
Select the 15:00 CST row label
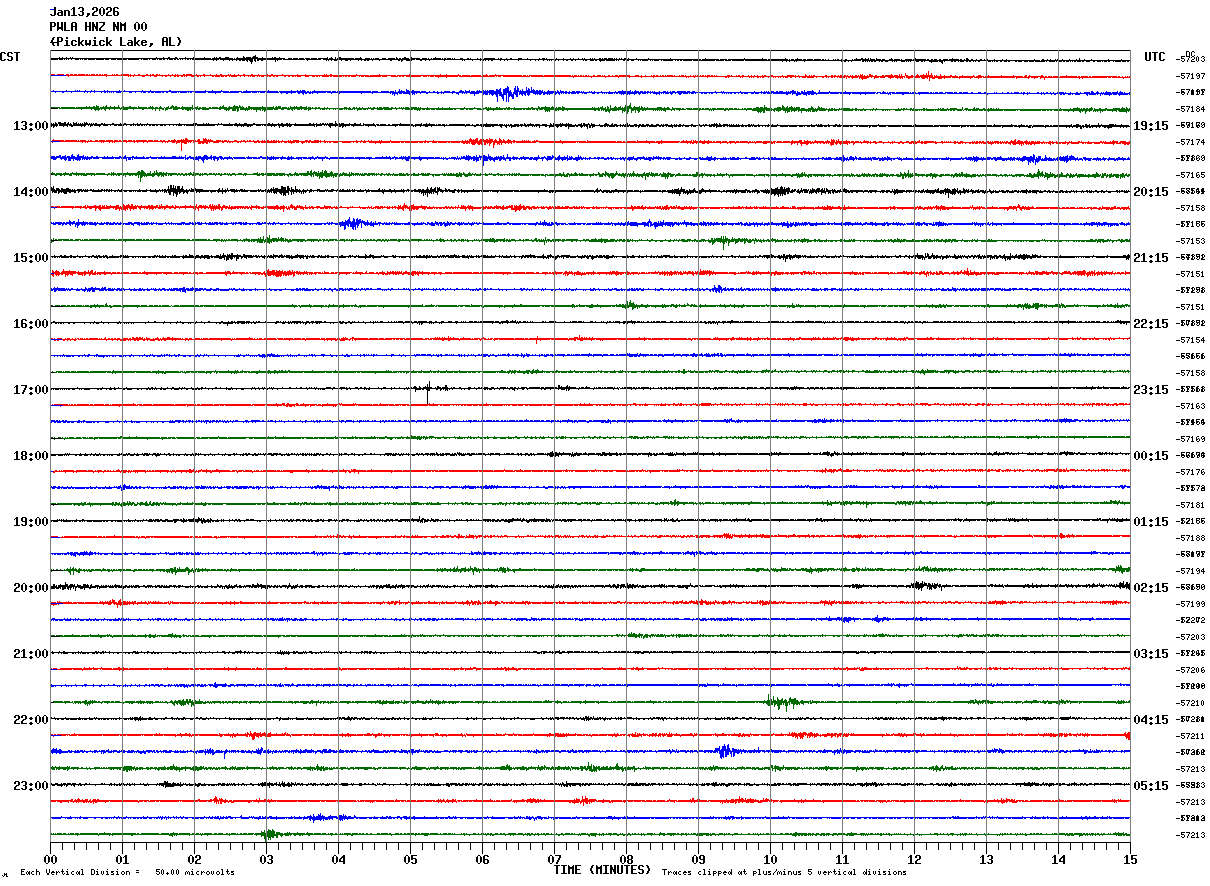[30, 258]
